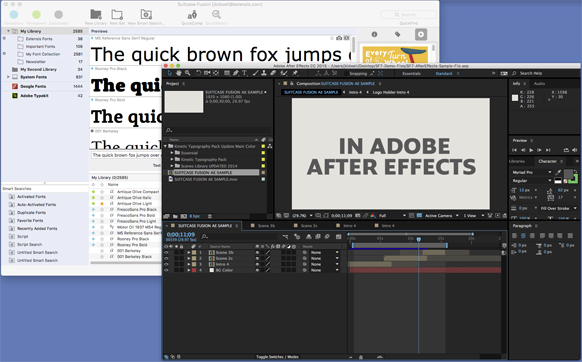Select the Puppet Pin tool in After Effects

(x=295, y=73)
